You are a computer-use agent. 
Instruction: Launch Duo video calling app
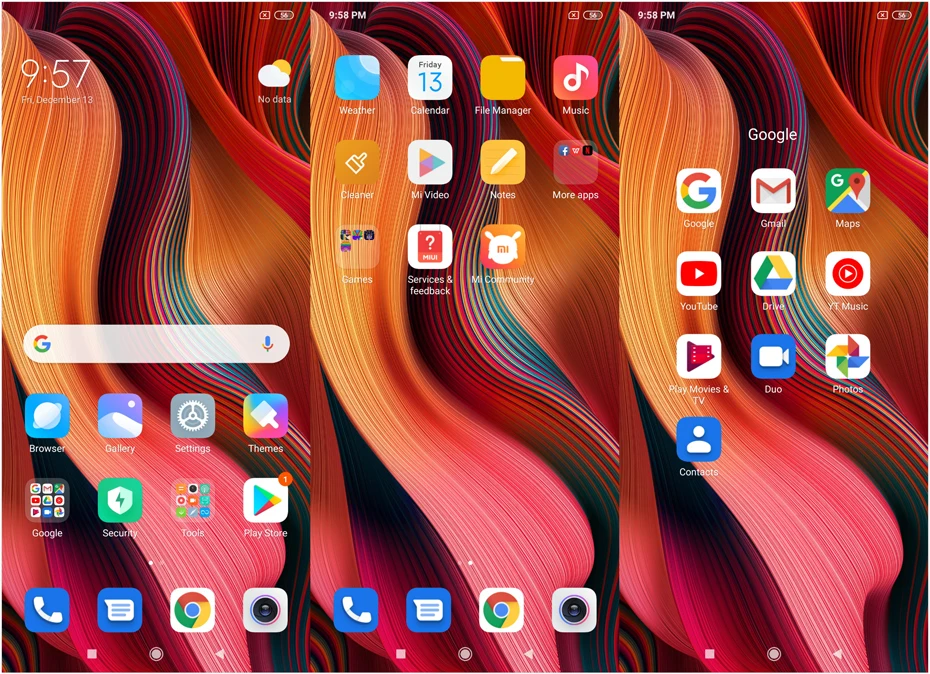point(773,357)
